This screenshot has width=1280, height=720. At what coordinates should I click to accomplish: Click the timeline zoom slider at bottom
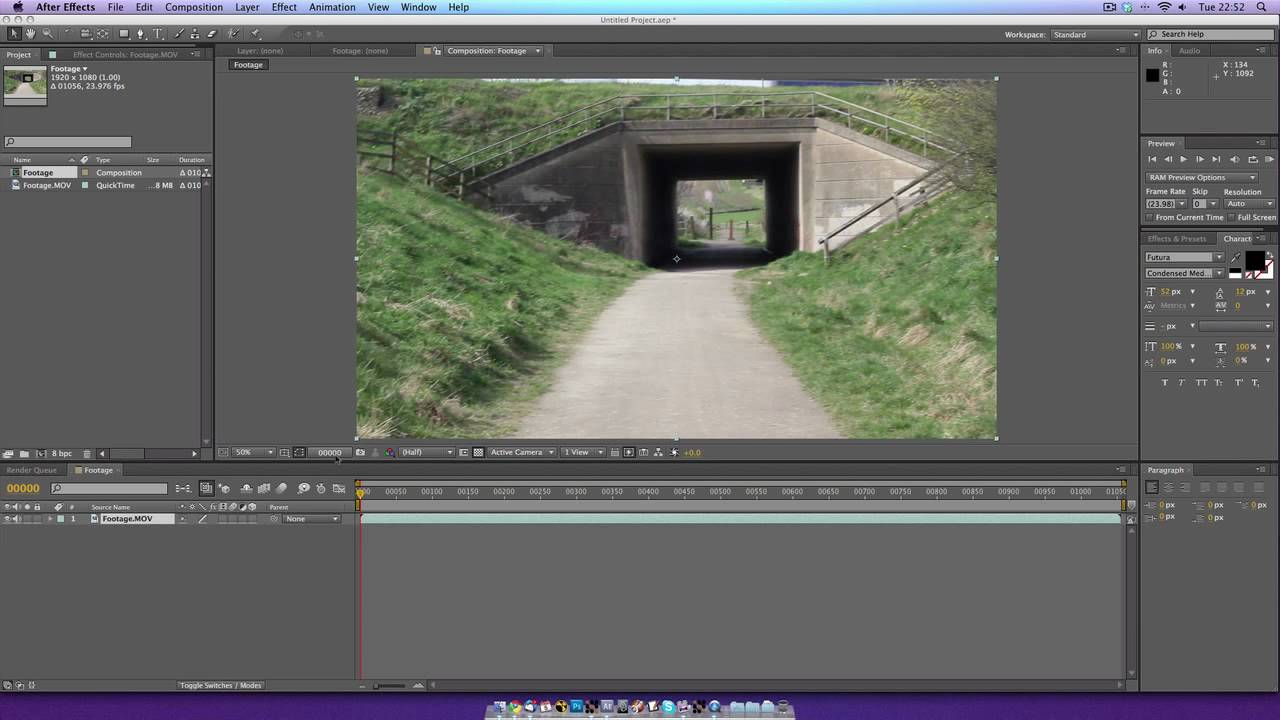390,685
